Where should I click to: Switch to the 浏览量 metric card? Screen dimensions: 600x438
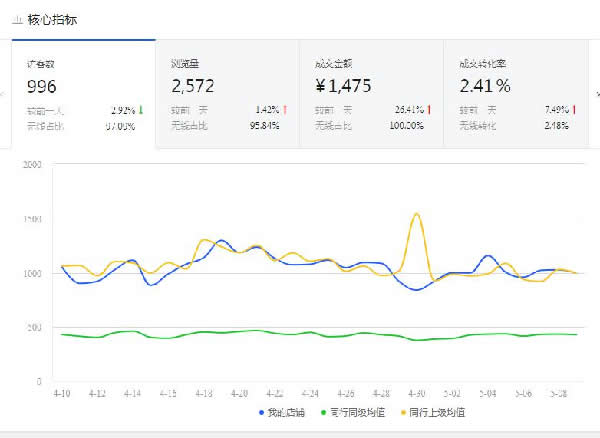[x=227, y=93]
